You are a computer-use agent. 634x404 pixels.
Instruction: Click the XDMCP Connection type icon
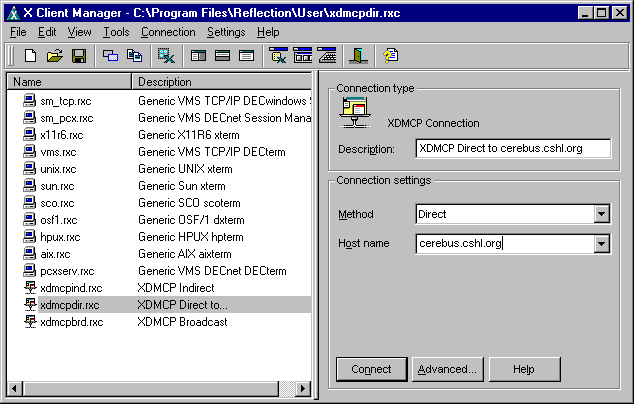pos(355,112)
